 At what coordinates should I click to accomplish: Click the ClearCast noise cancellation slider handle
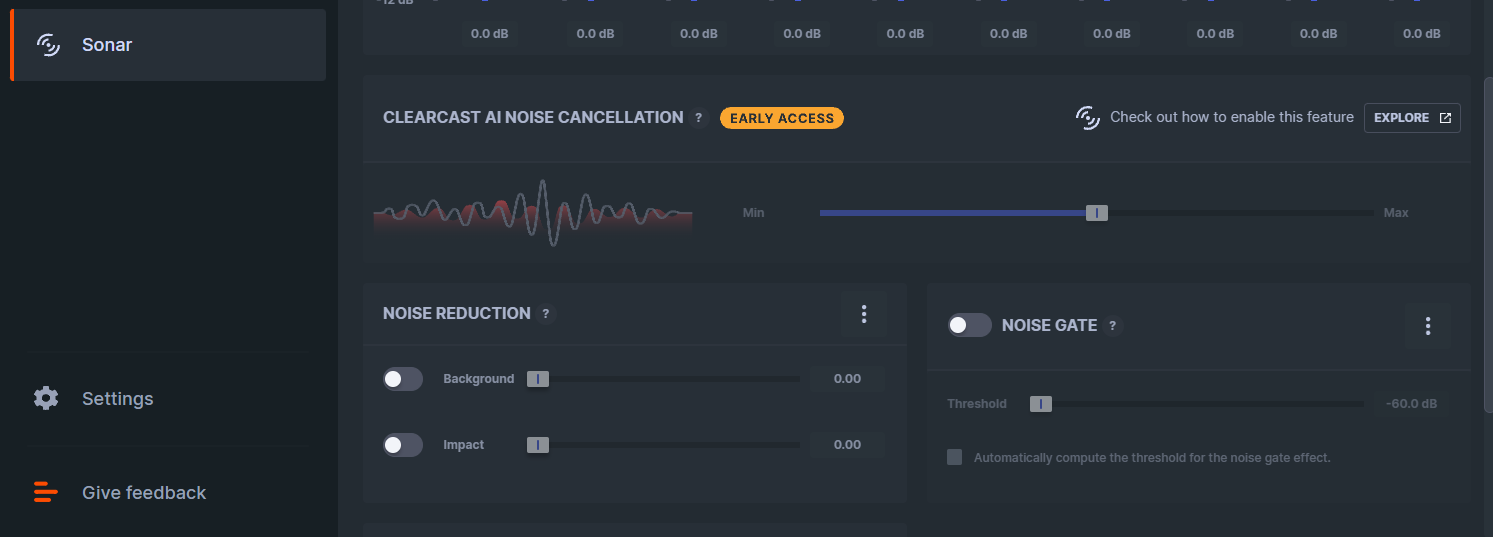[x=1097, y=213]
